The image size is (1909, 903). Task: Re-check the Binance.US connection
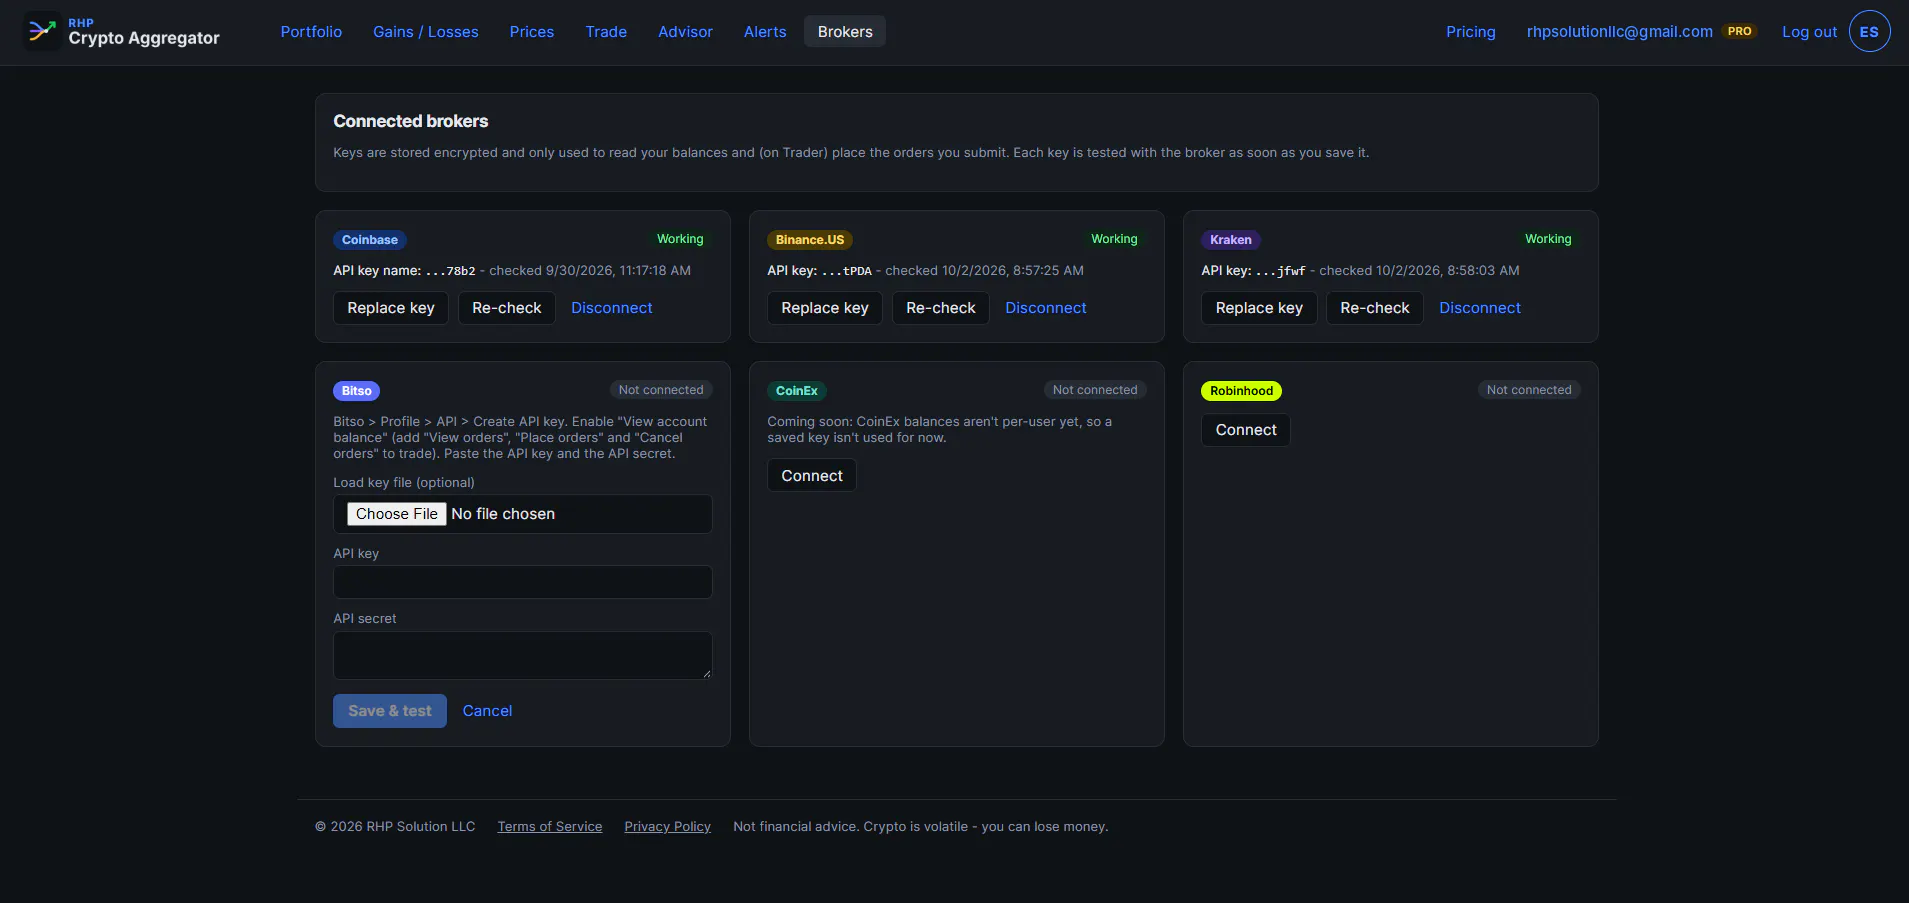[941, 308]
